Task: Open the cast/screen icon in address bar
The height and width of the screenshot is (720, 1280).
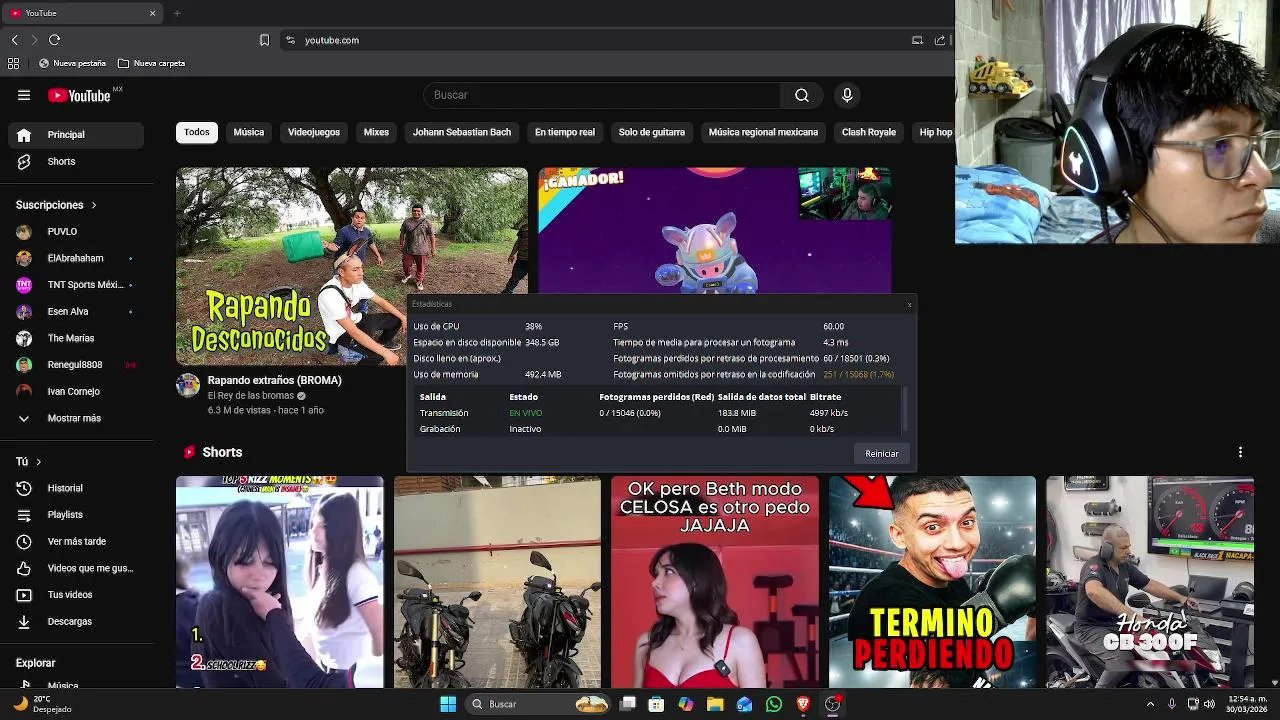Action: [917, 40]
